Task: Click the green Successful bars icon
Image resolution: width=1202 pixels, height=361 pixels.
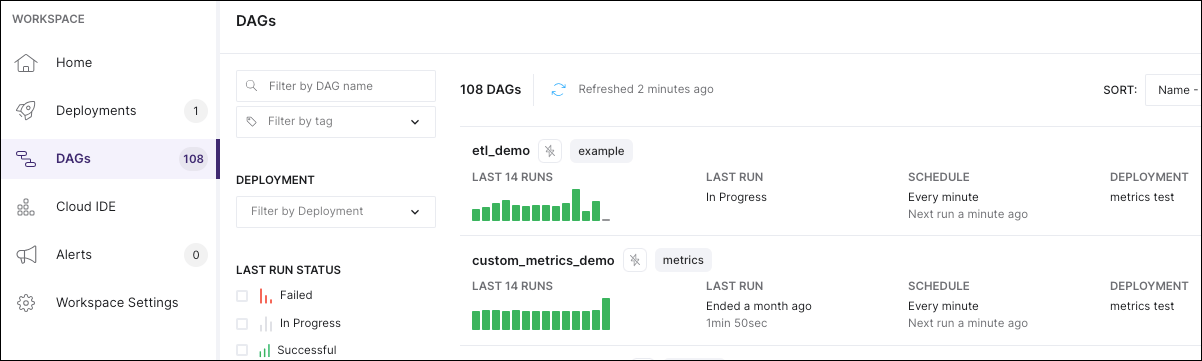Action: click(x=265, y=351)
